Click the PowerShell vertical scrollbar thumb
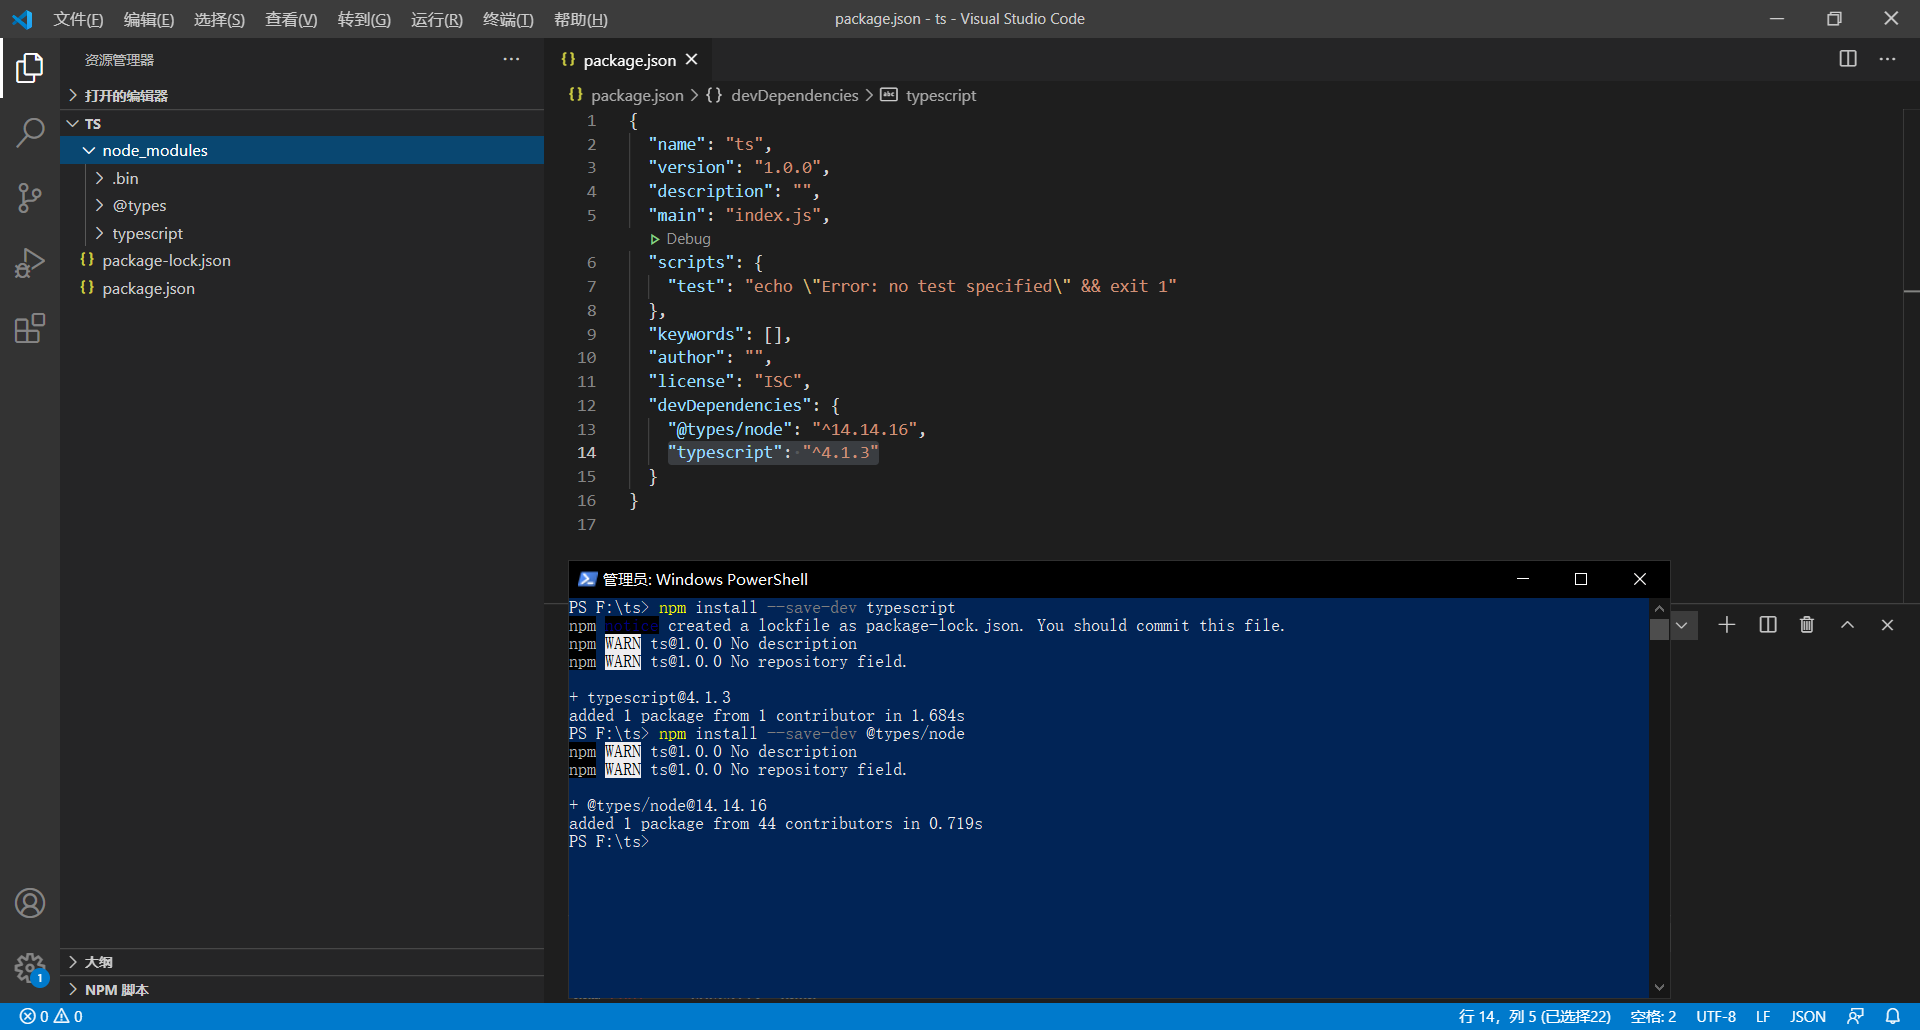Image resolution: width=1920 pixels, height=1030 pixels. [1659, 629]
